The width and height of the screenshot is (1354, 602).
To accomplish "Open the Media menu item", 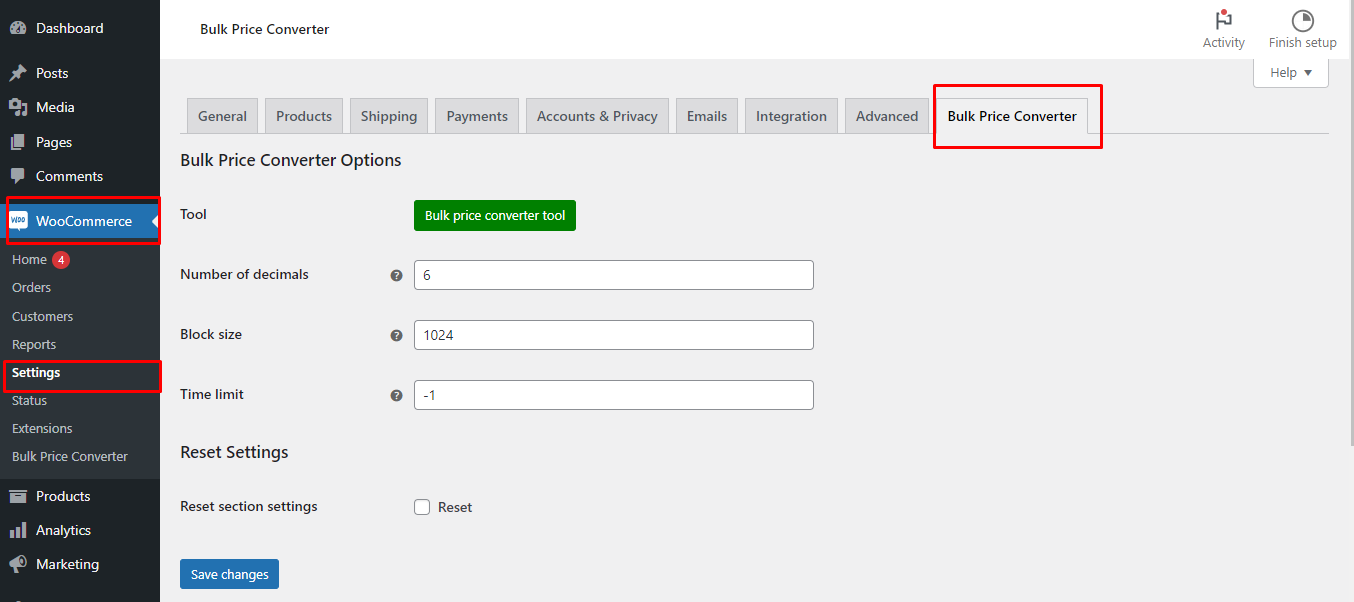I will (x=80, y=107).
